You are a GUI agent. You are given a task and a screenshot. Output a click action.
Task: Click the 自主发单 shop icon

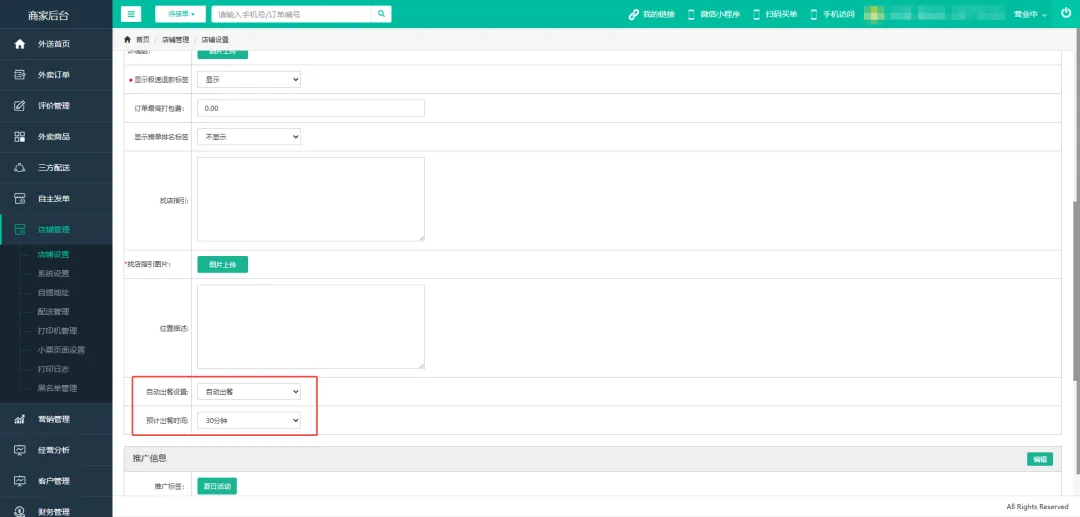[x=20, y=199]
